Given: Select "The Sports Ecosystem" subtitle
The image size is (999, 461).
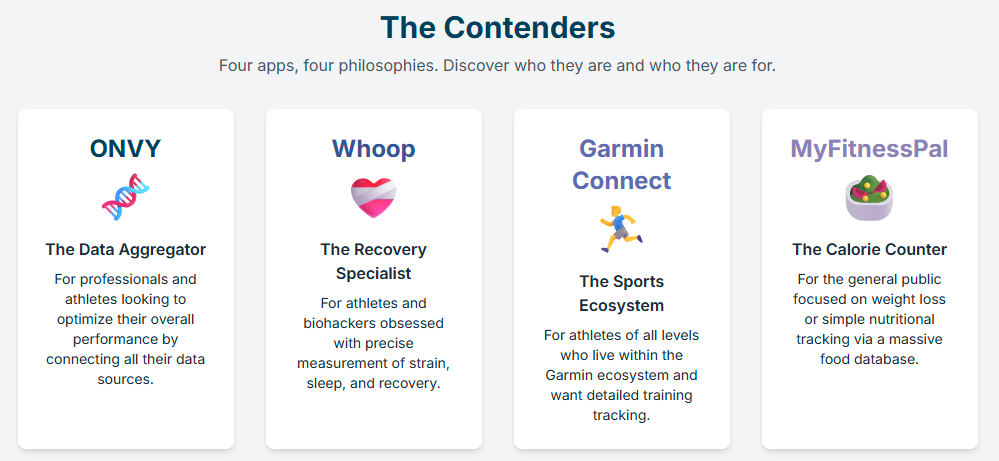Looking at the screenshot, I should [621, 294].
